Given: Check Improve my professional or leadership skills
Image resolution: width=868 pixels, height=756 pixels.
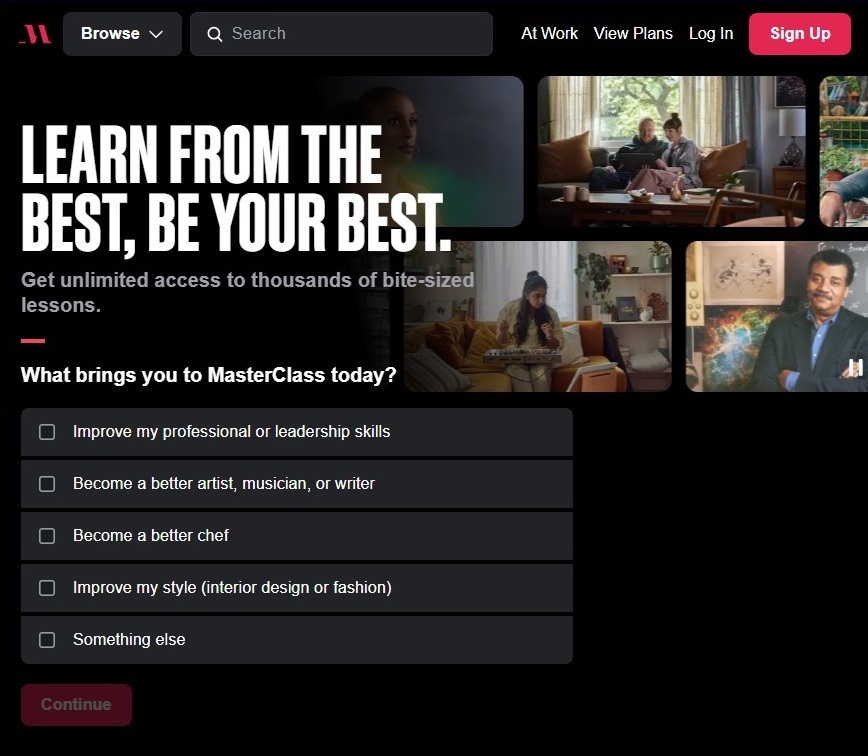Looking at the screenshot, I should pos(47,432).
